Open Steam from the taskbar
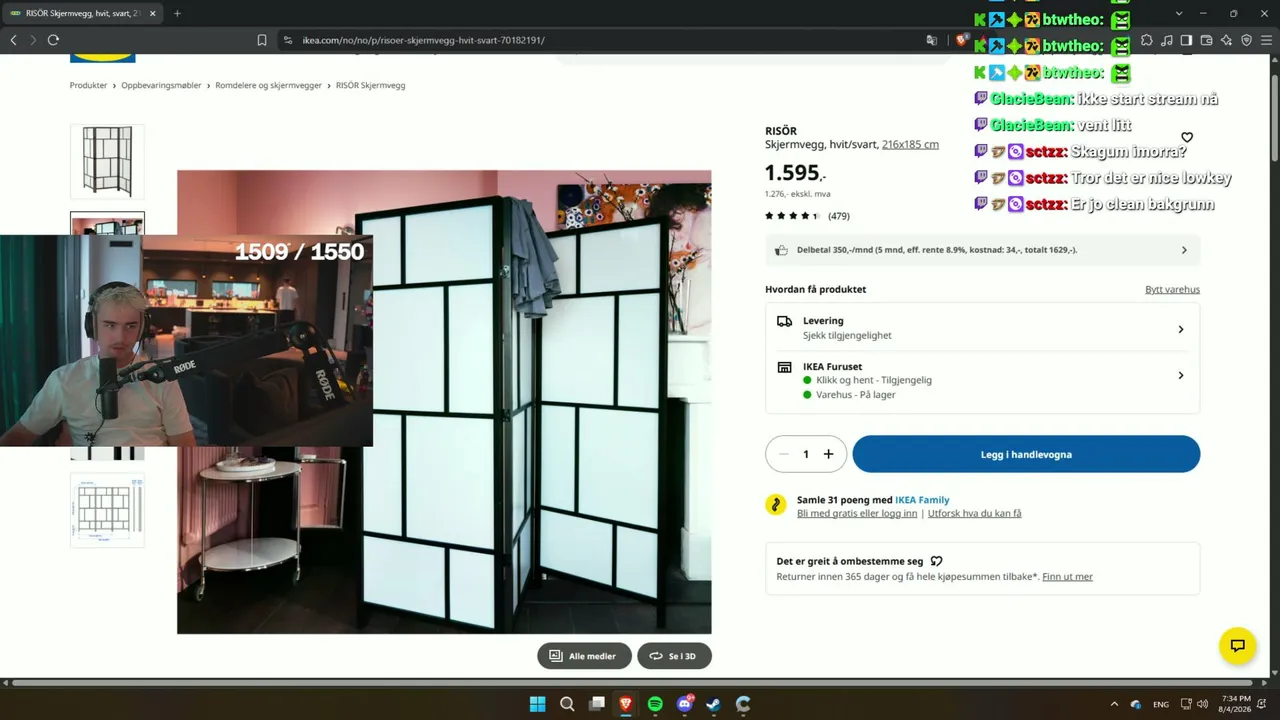Screen dimensions: 1280x720 click(714, 704)
